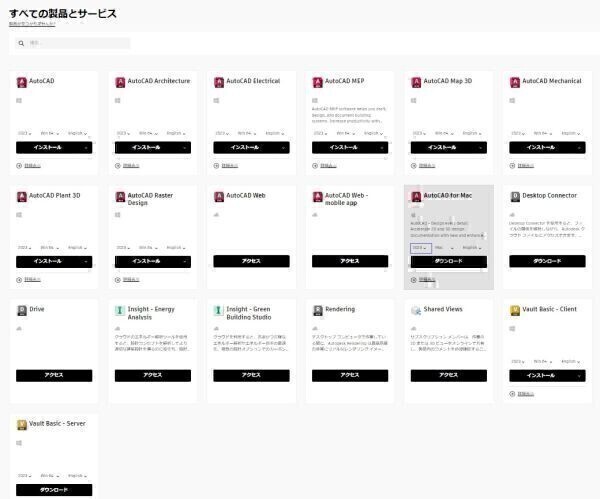The width and height of the screenshot is (600, 499).
Task: Open Vault Basic - Client platform dropdown
Action: (x=543, y=361)
